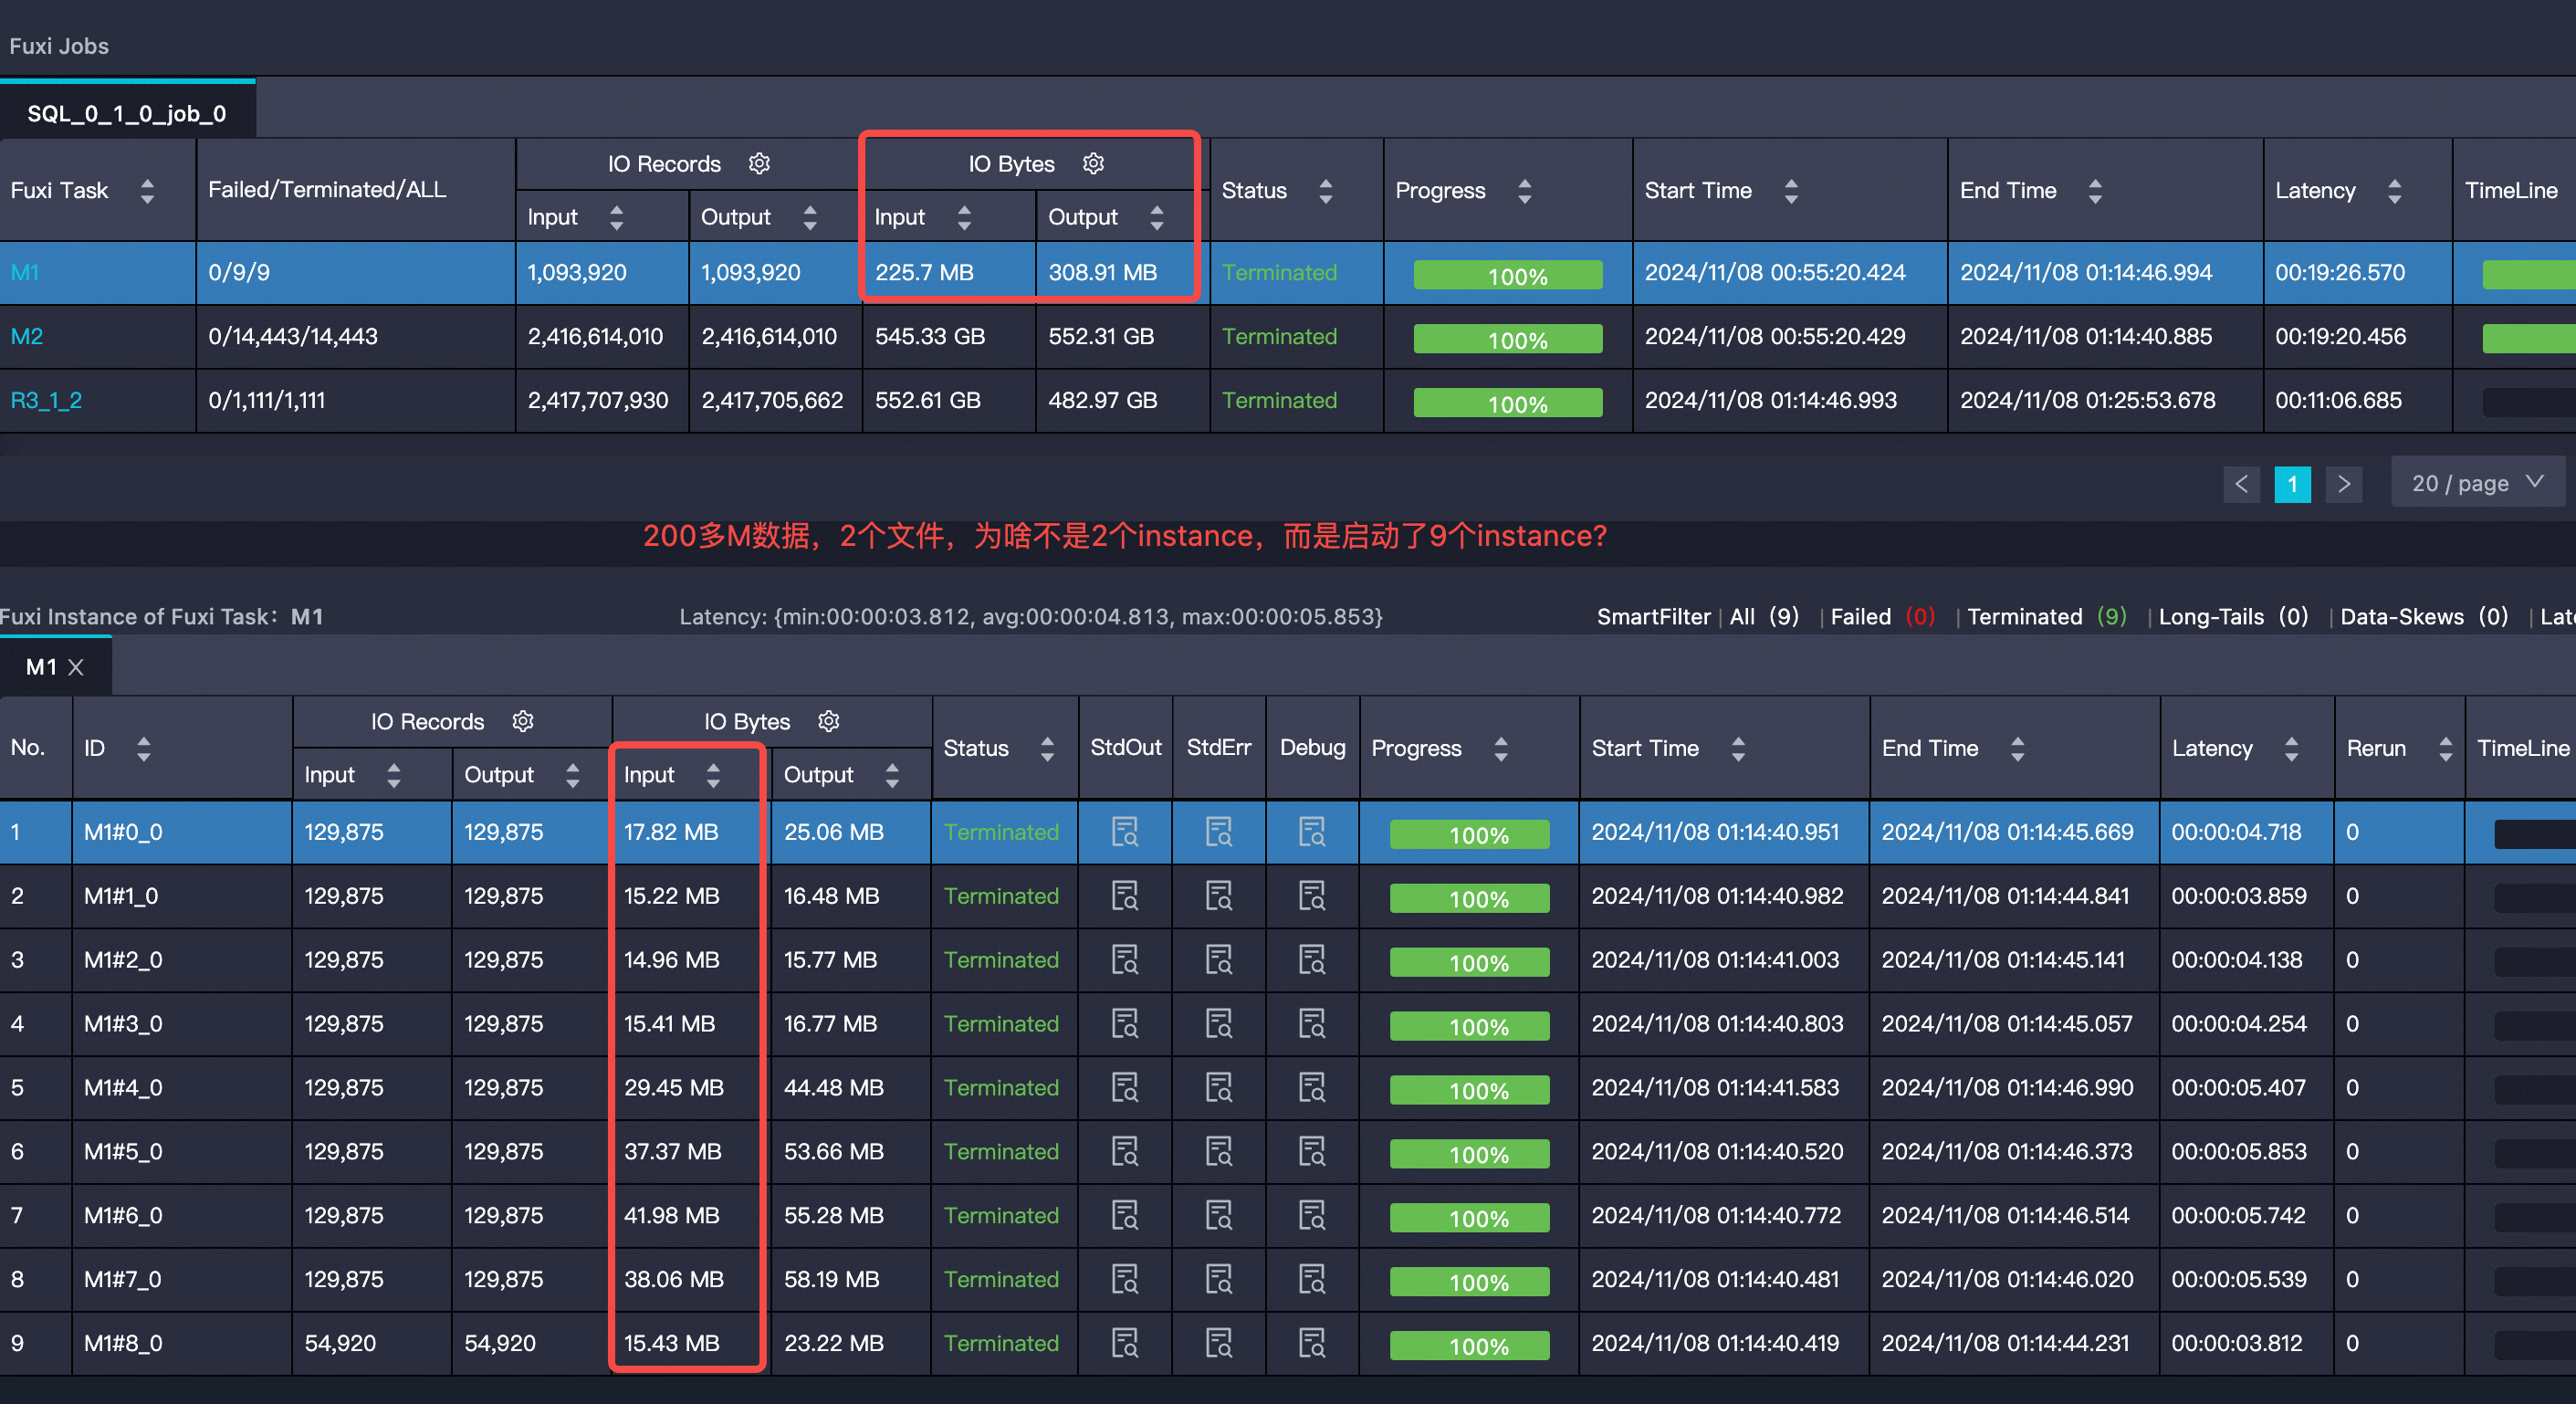Viewport: 2576px width, 1404px height.
Task: View StdErr log for M1#3_0
Action: coord(1218,1024)
